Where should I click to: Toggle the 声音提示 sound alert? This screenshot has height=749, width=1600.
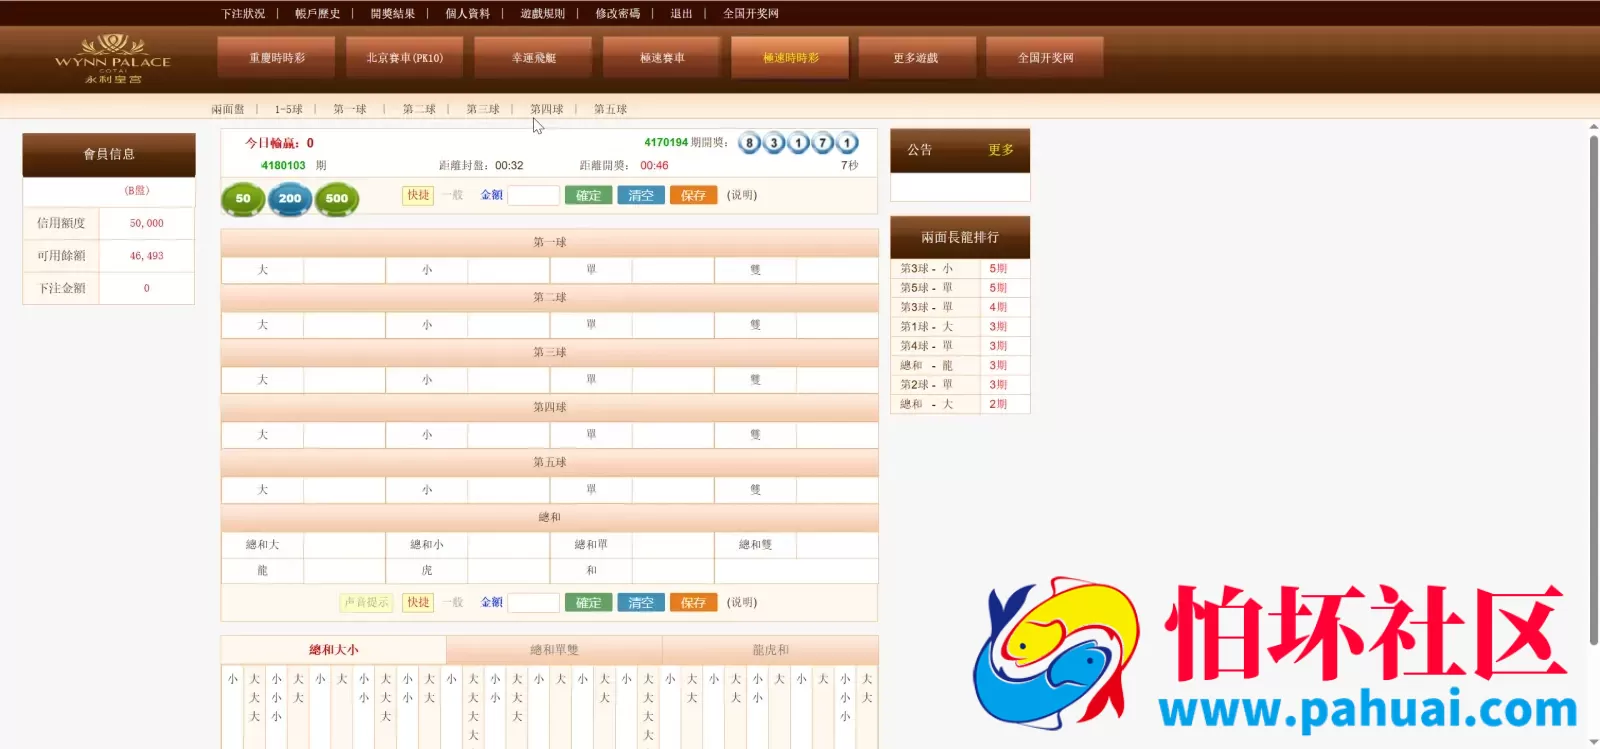(x=366, y=602)
